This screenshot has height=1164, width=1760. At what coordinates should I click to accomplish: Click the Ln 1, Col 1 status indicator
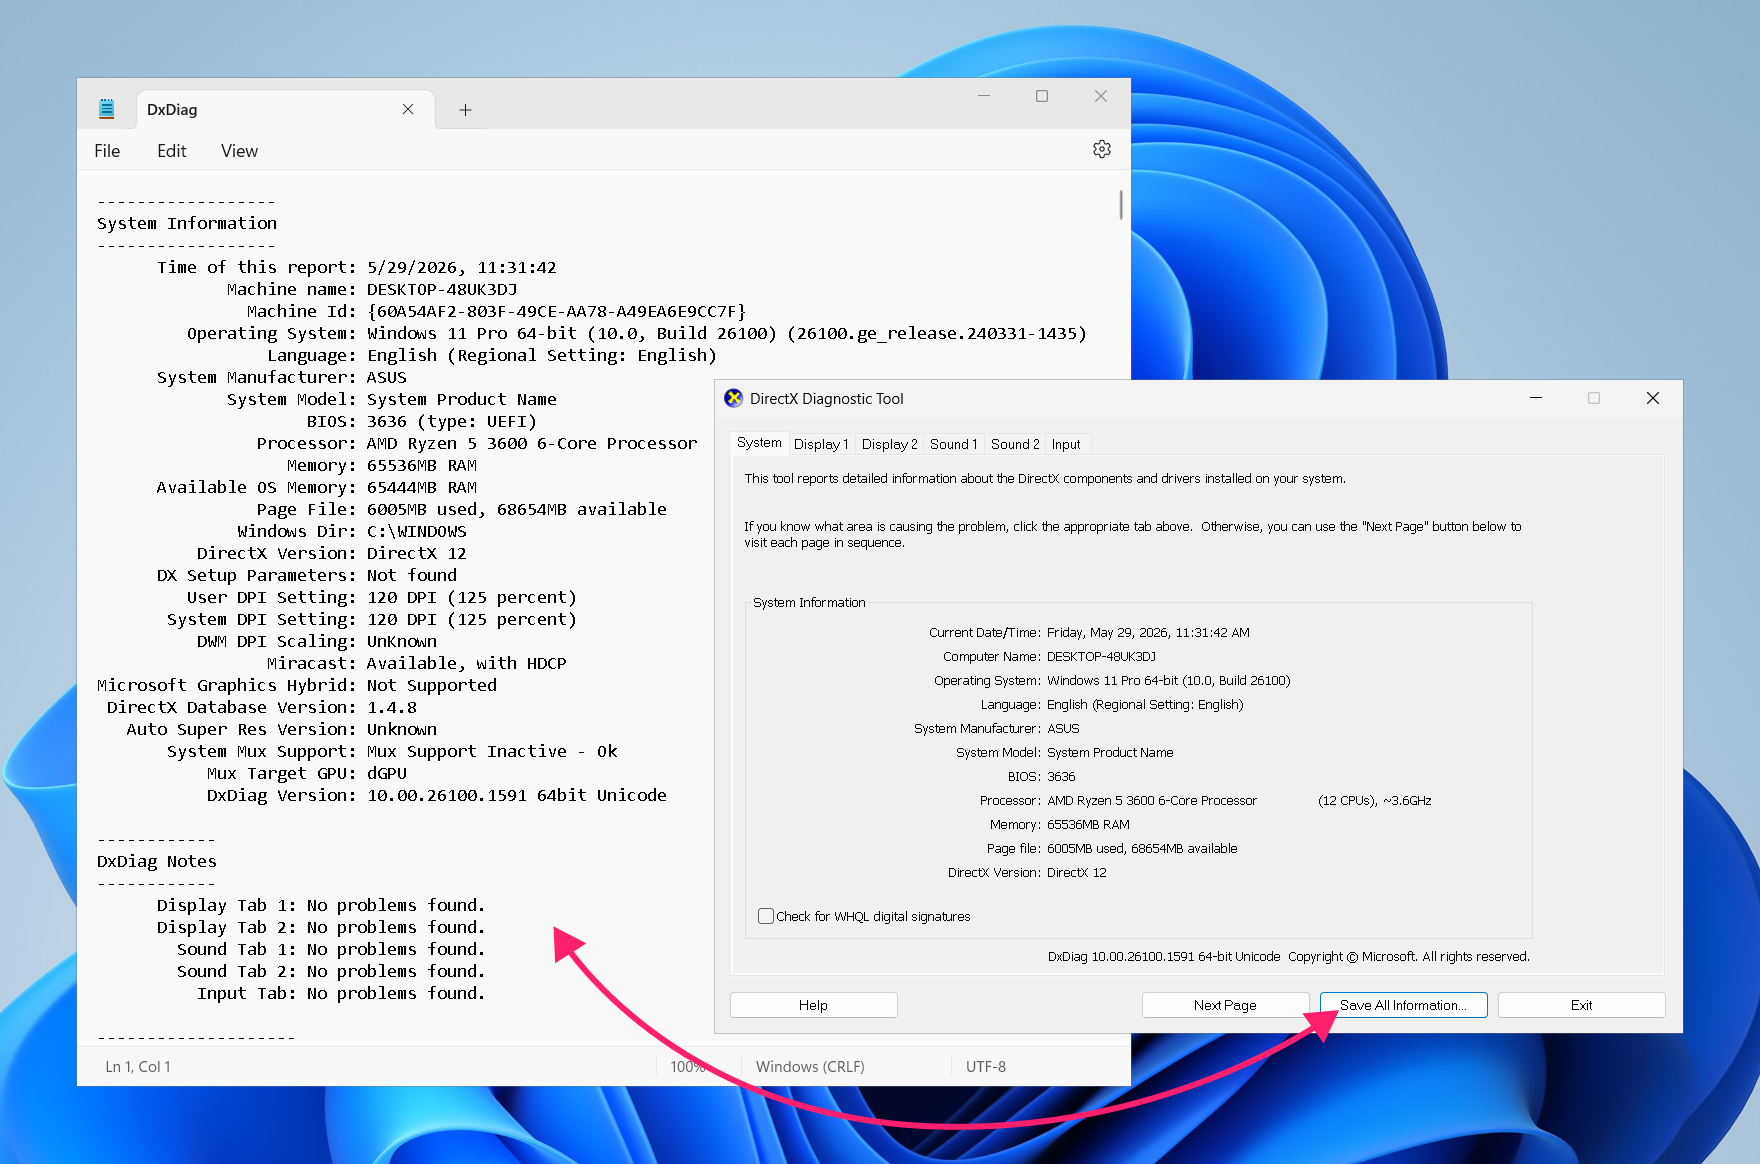(138, 1067)
